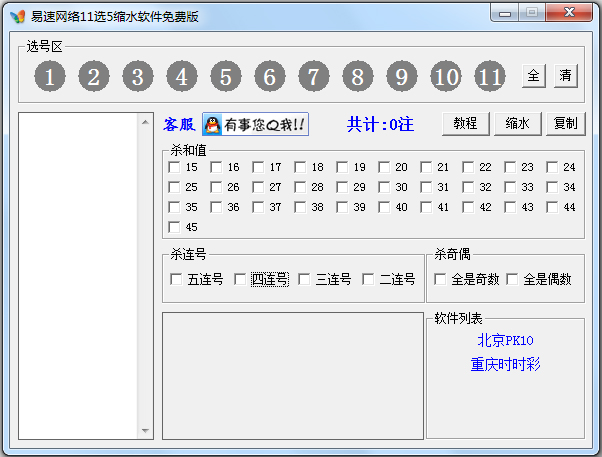602x457 pixels.
Task: Open the 北京PK10 software link
Action: tap(505, 341)
